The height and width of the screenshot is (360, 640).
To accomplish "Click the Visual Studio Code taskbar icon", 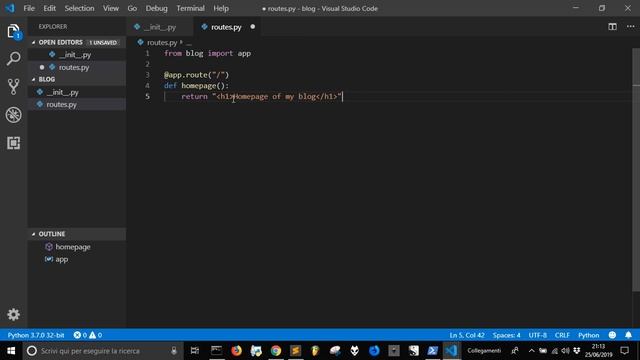I will click(x=451, y=351).
